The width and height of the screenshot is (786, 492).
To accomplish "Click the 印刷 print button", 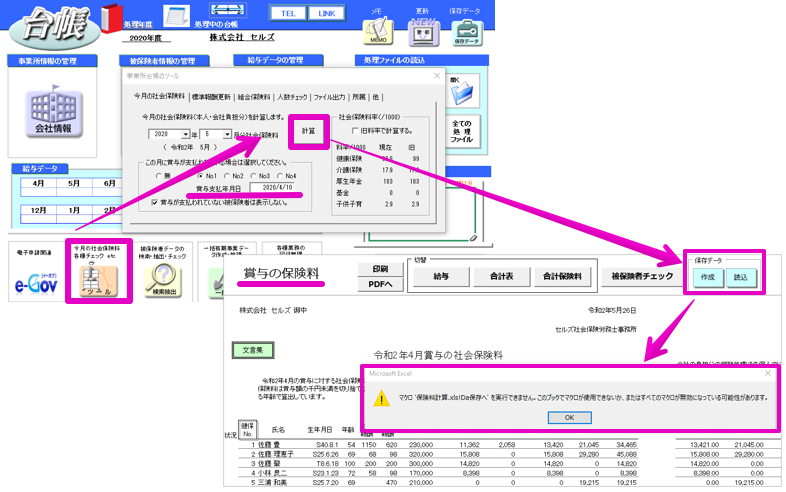I will [380, 269].
